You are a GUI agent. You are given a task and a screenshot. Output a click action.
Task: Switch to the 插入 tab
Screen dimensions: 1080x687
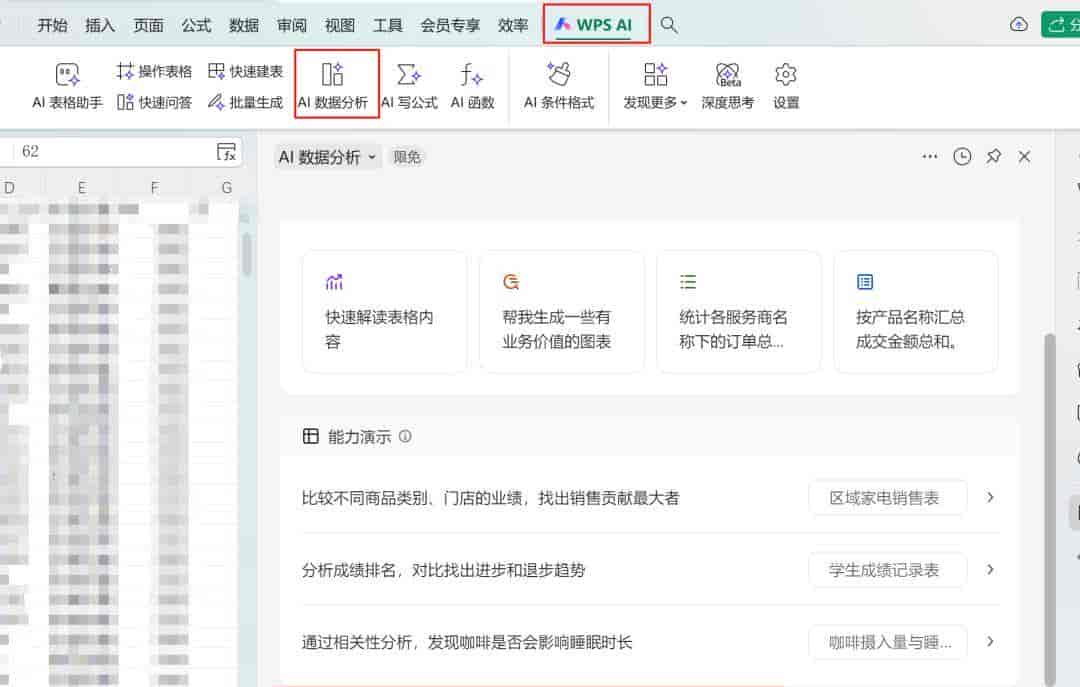coord(100,25)
